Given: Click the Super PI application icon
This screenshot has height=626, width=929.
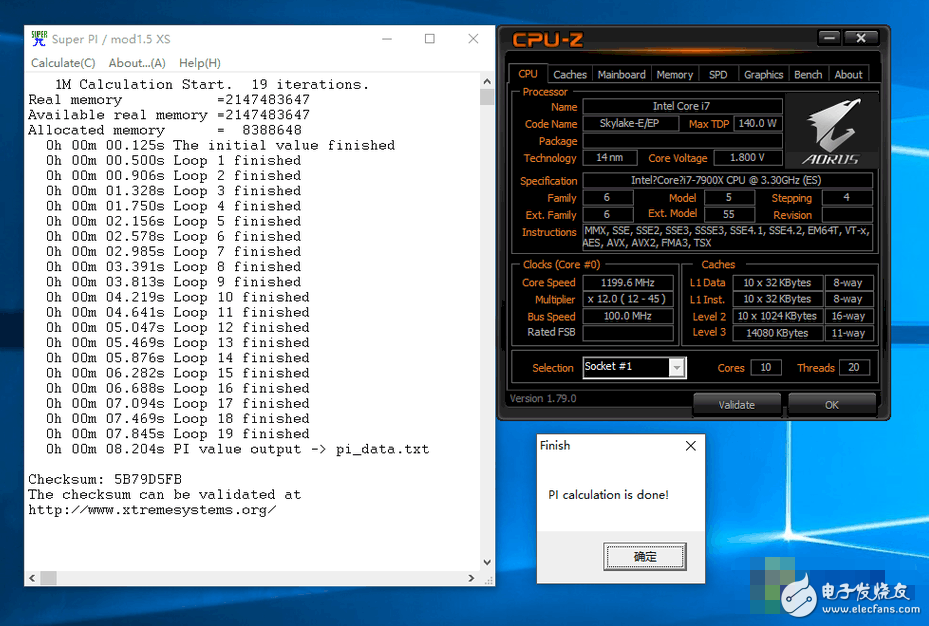Looking at the screenshot, I should click(37, 38).
